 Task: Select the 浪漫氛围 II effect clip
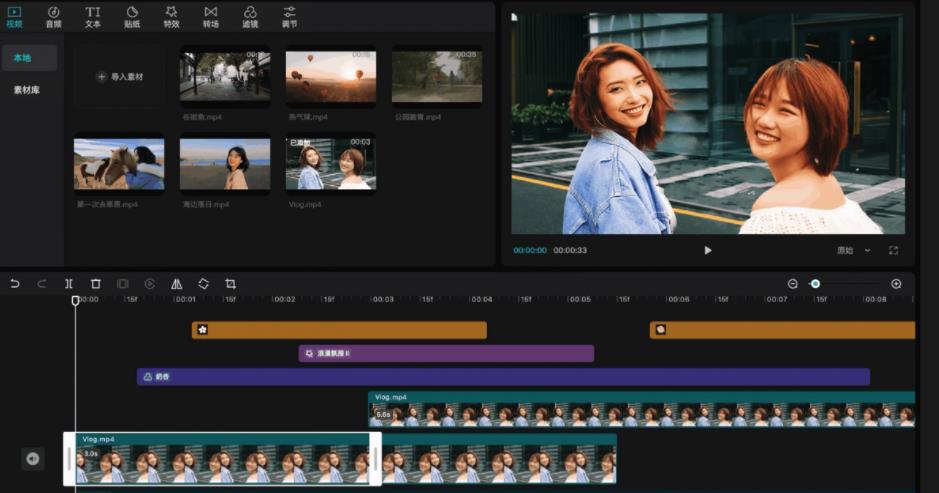coord(446,353)
